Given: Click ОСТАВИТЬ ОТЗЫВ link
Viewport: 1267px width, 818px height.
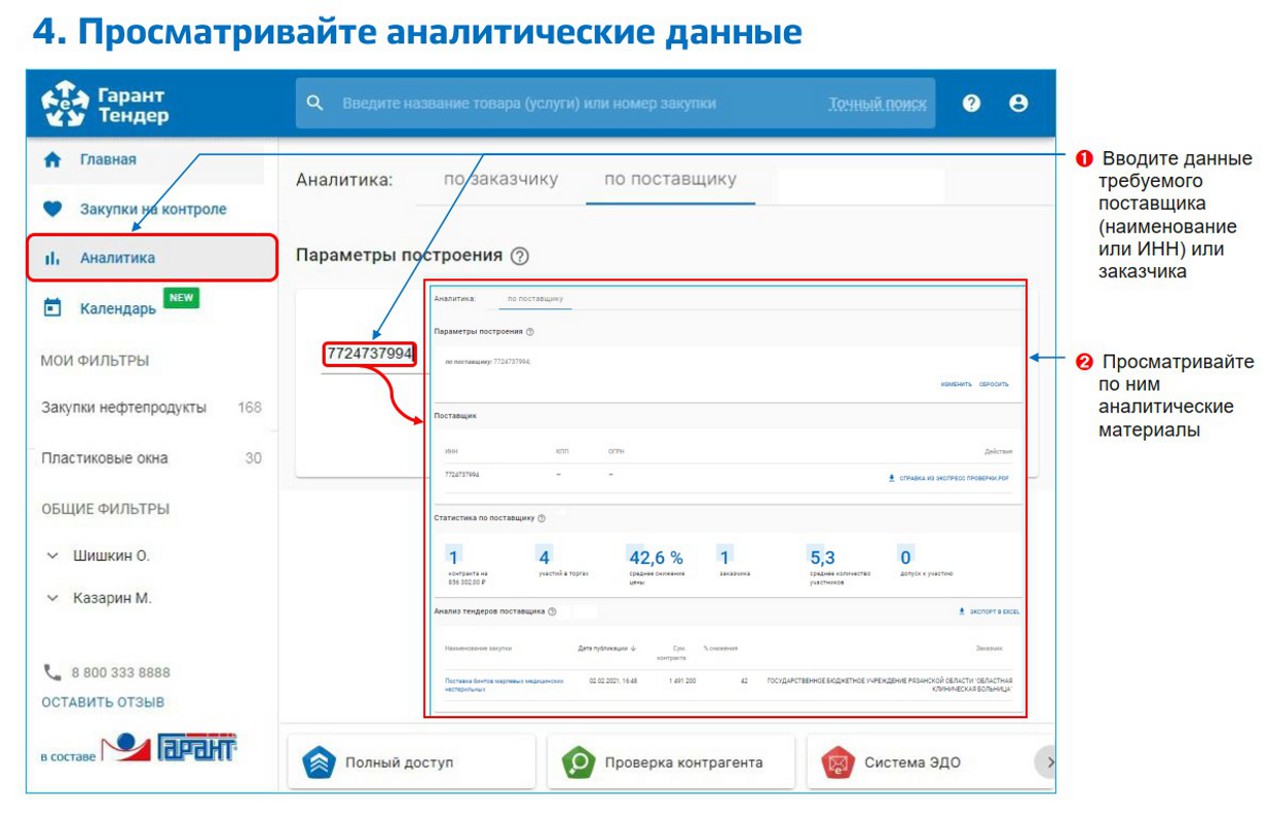Looking at the screenshot, I should click(102, 702).
